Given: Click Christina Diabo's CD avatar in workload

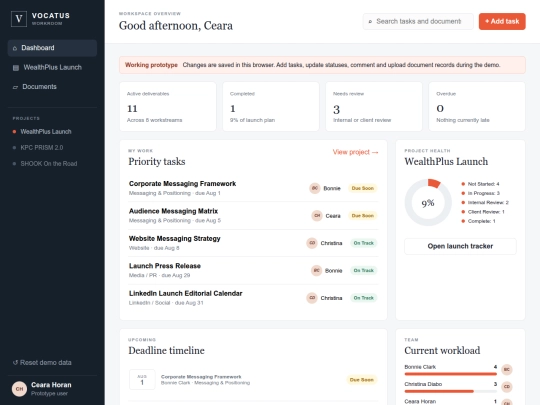Looking at the screenshot, I should tap(507, 386).
